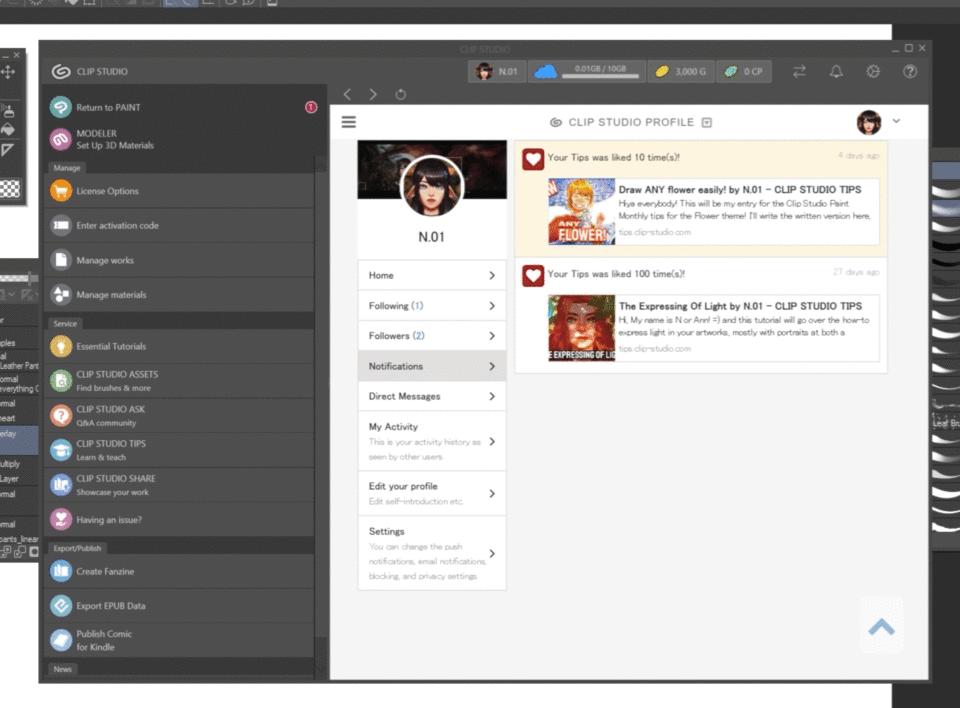Click the 0 CP Clippy points balance
The height and width of the screenshot is (708, 960).
744,72
